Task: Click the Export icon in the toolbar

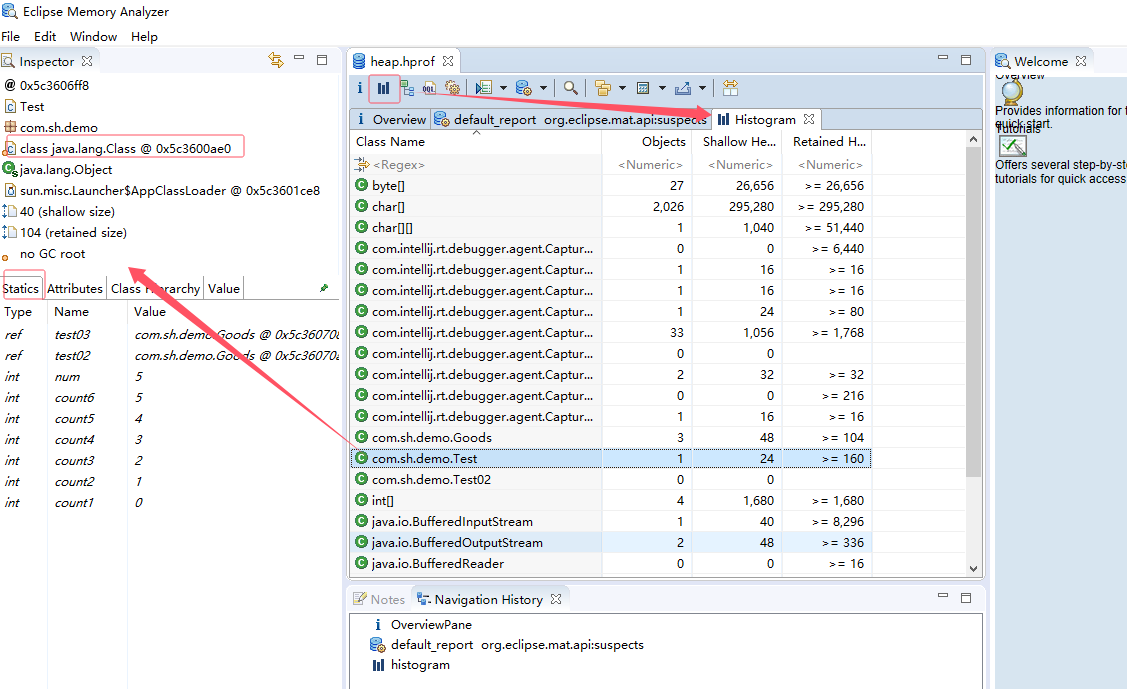Action: [683, 88]
